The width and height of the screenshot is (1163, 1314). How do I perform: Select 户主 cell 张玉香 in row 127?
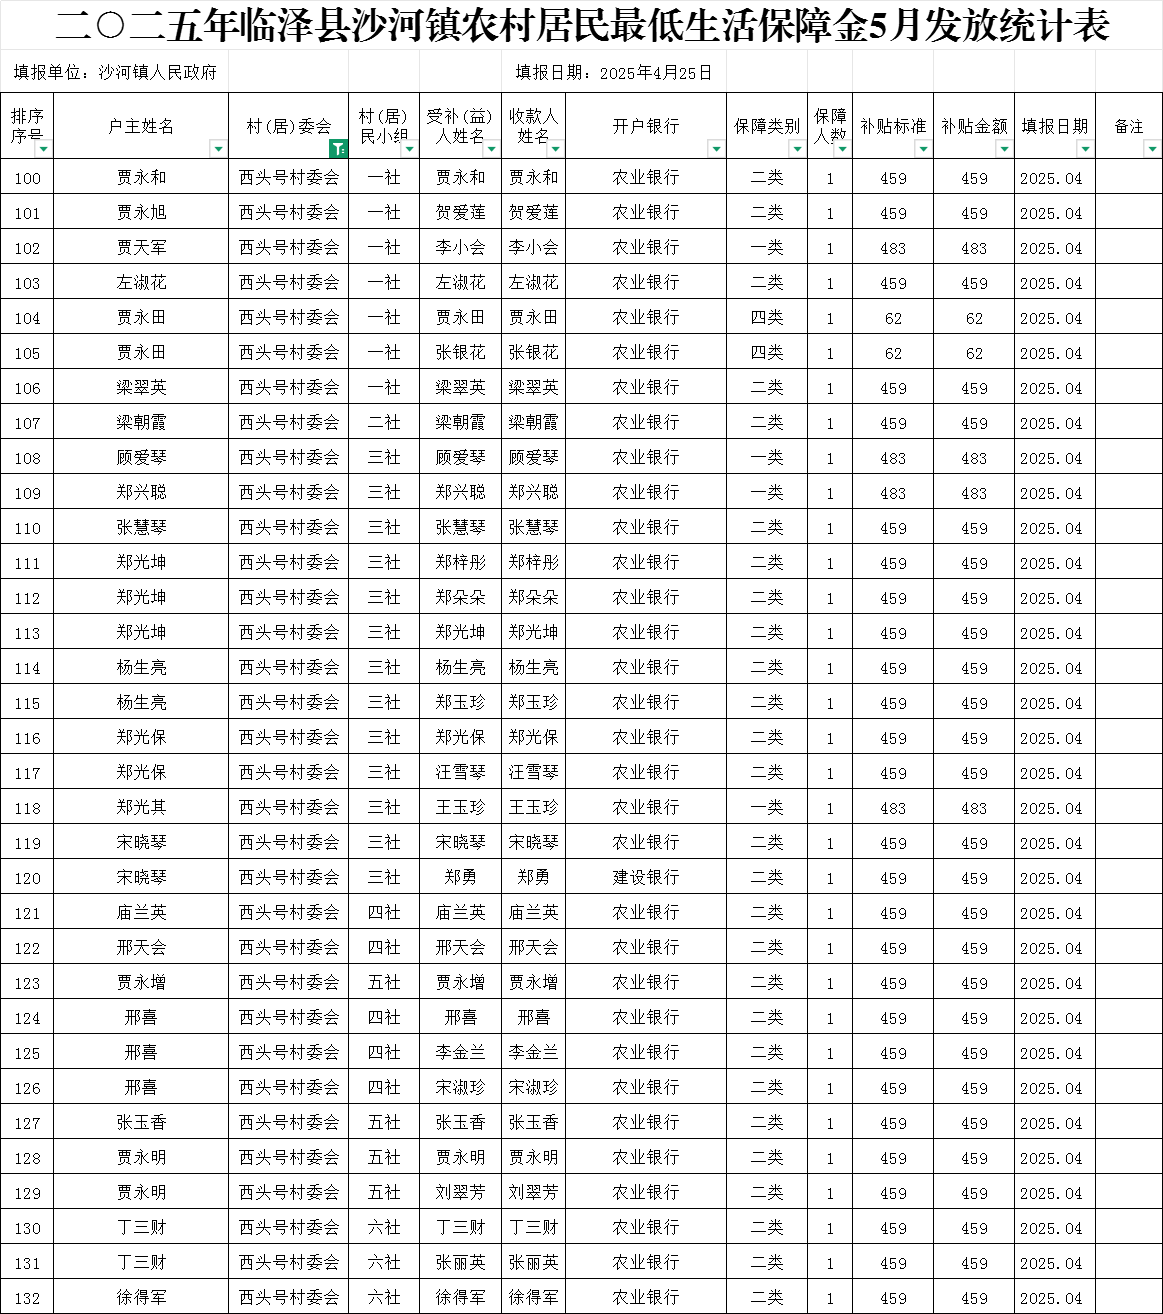click(x=141, y=1123)
